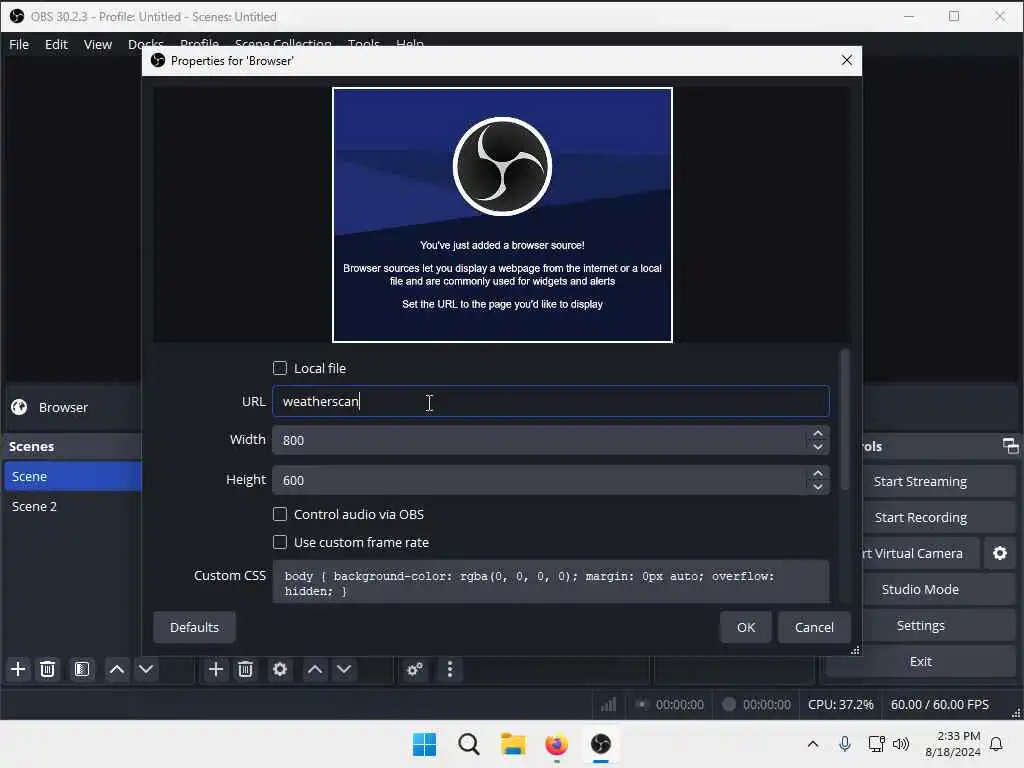The width and height of the screenshot is (1024, 768).
Task: Open OBS Settings button
Action: tap(920, 626)
